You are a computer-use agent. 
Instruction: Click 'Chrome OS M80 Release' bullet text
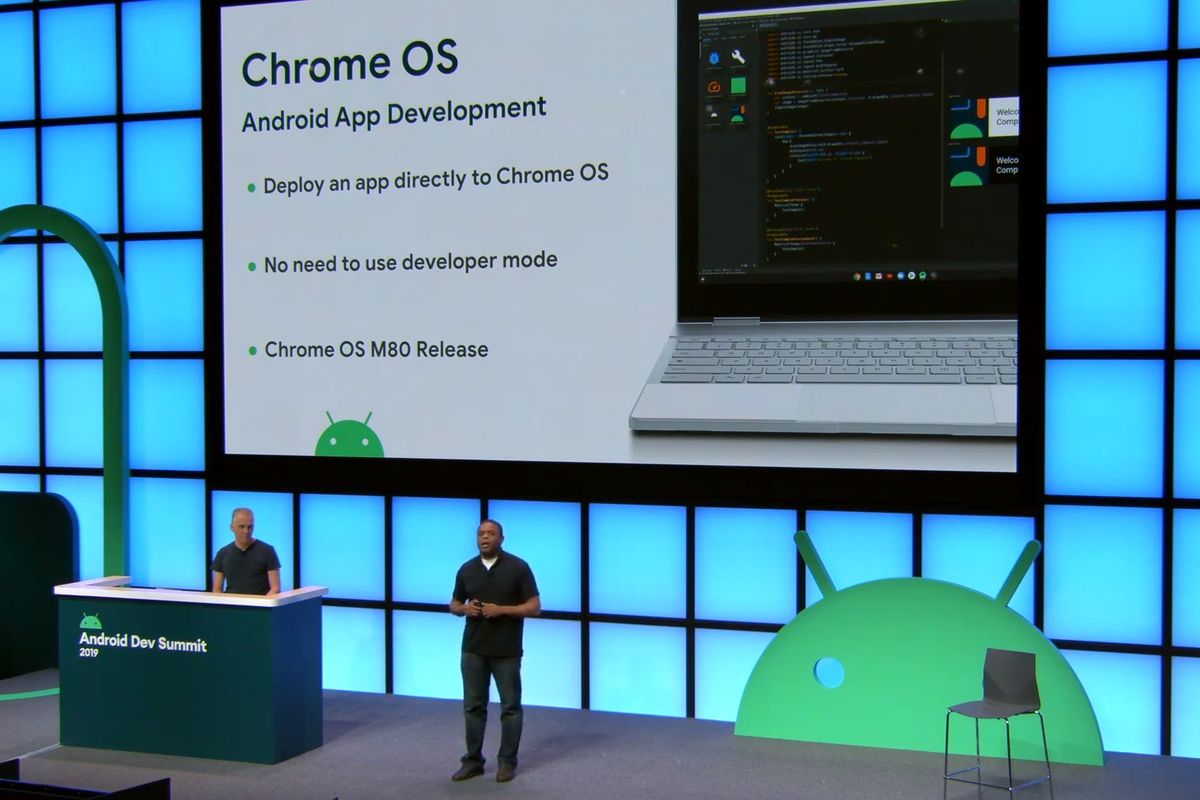(376, 350)
